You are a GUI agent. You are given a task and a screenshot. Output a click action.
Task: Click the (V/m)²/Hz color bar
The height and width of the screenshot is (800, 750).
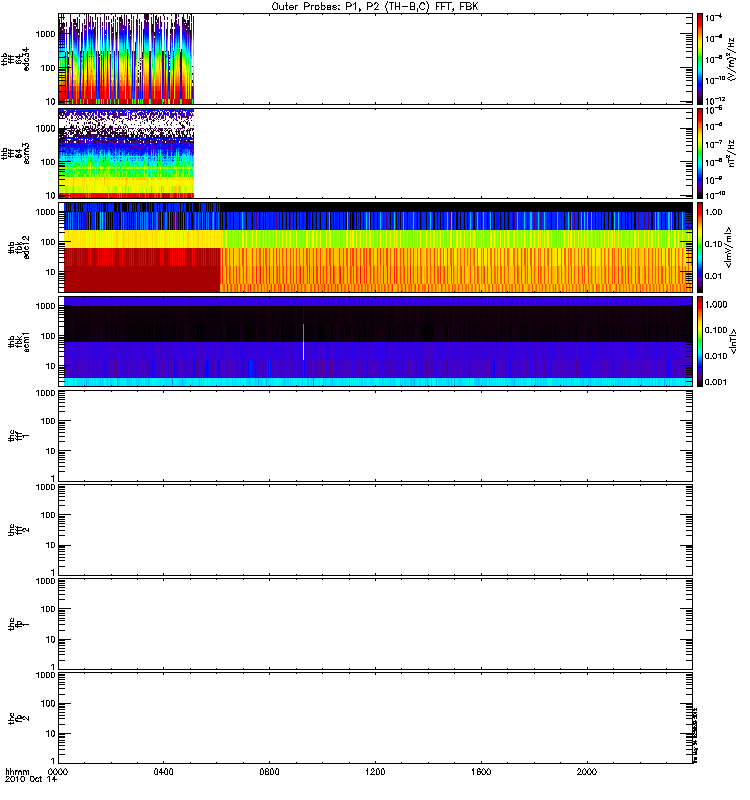pyautogui.click(x=700, y=59)
